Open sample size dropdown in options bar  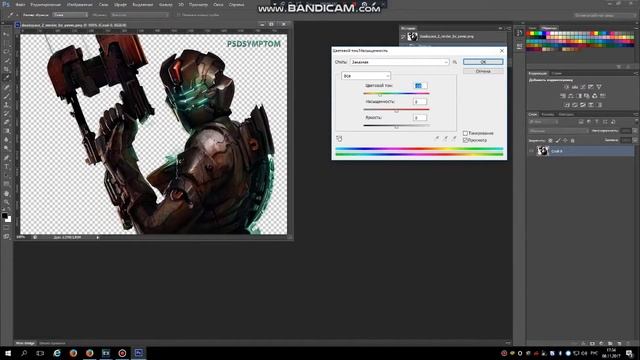(70, 15)
